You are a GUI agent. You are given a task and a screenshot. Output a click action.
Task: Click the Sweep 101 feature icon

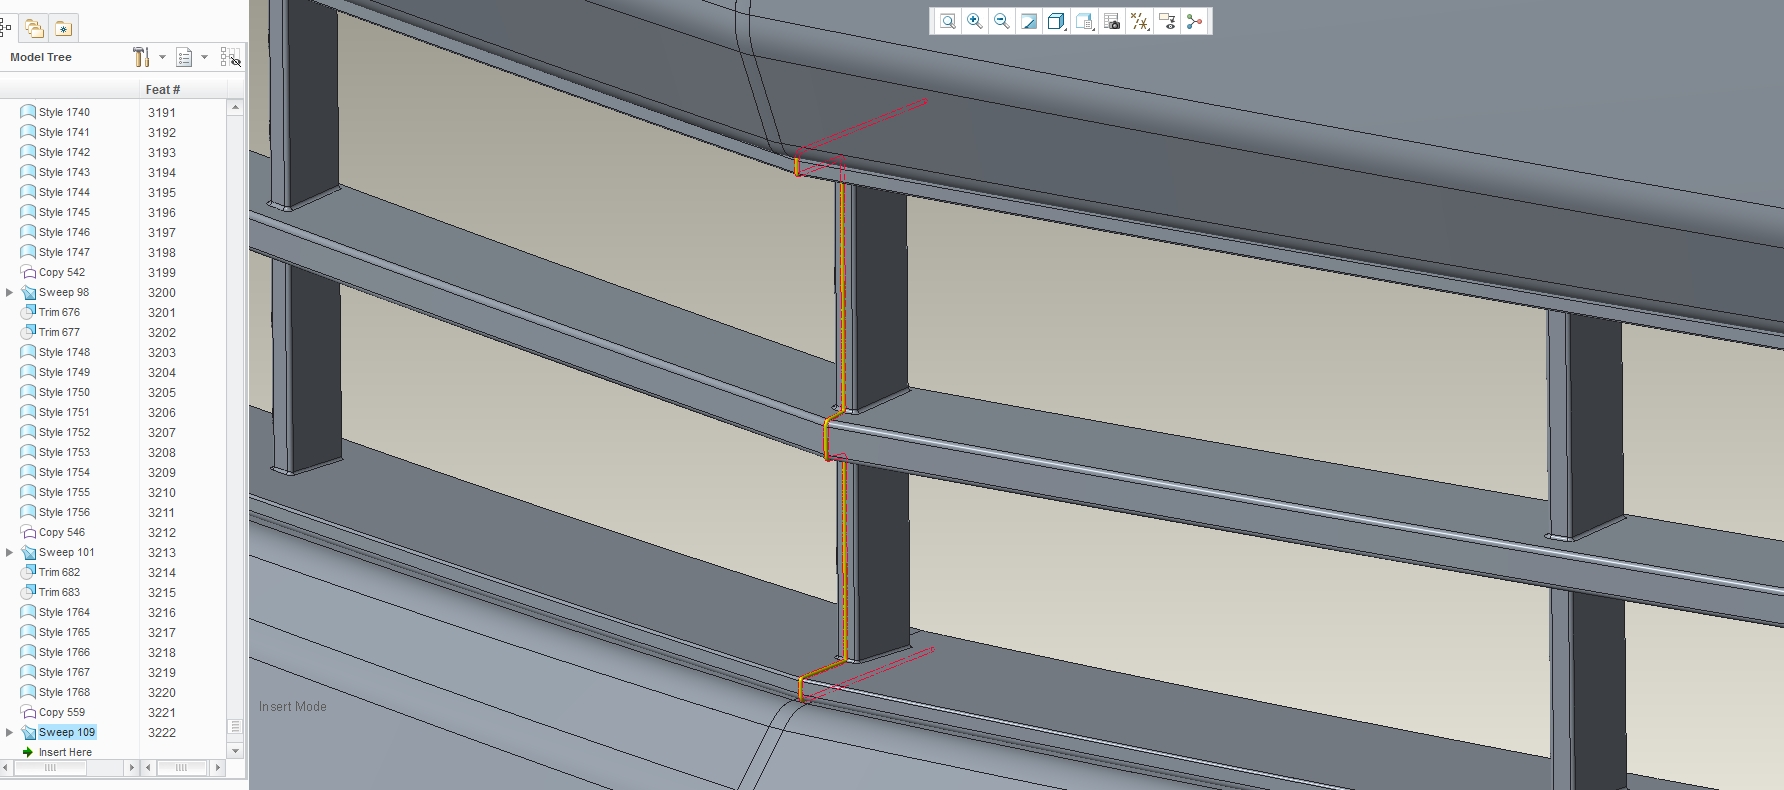click(28, 552)
